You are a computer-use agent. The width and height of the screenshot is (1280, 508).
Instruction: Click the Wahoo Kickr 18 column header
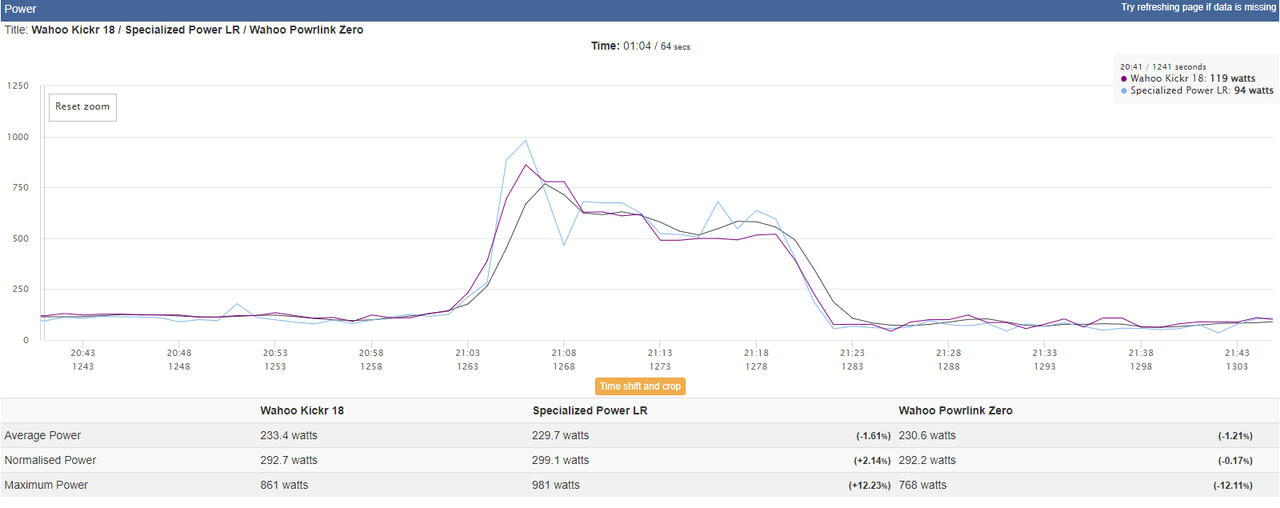[x=302, y=410]
